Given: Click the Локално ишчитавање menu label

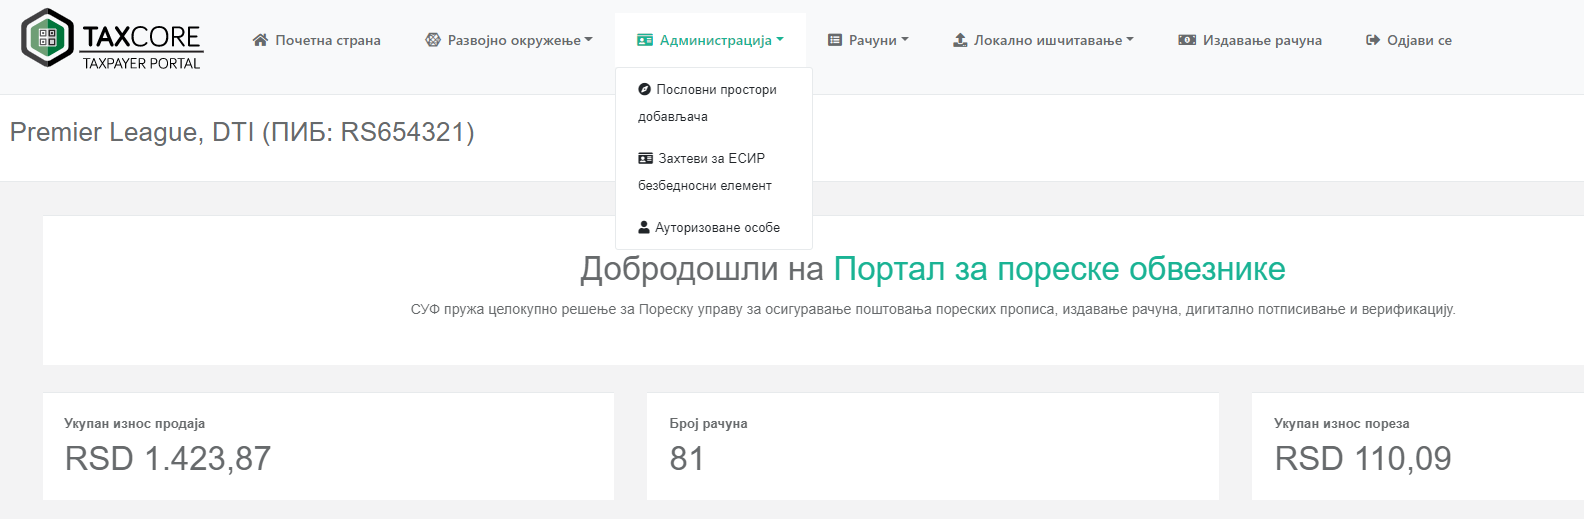Looking at the screenshot, I should (1048, 40).
